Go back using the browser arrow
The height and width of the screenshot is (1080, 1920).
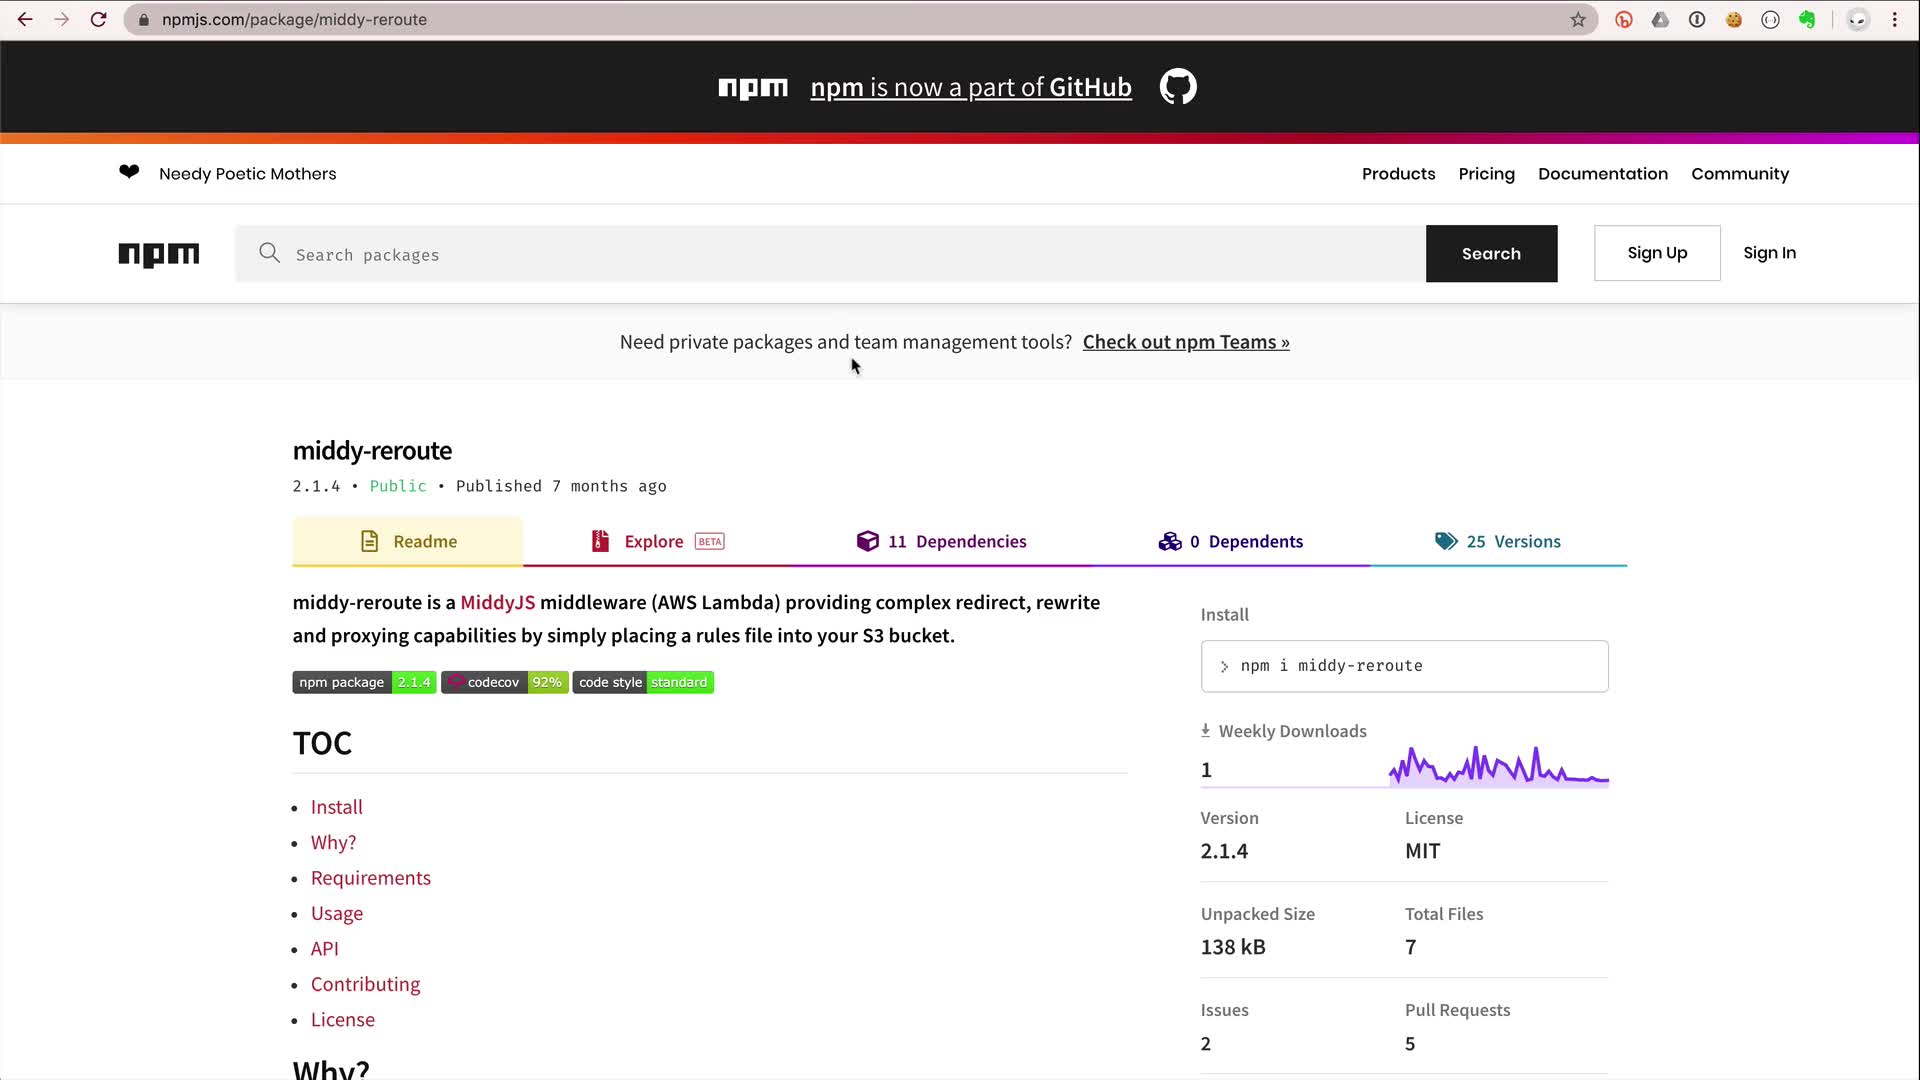(25, 19)
